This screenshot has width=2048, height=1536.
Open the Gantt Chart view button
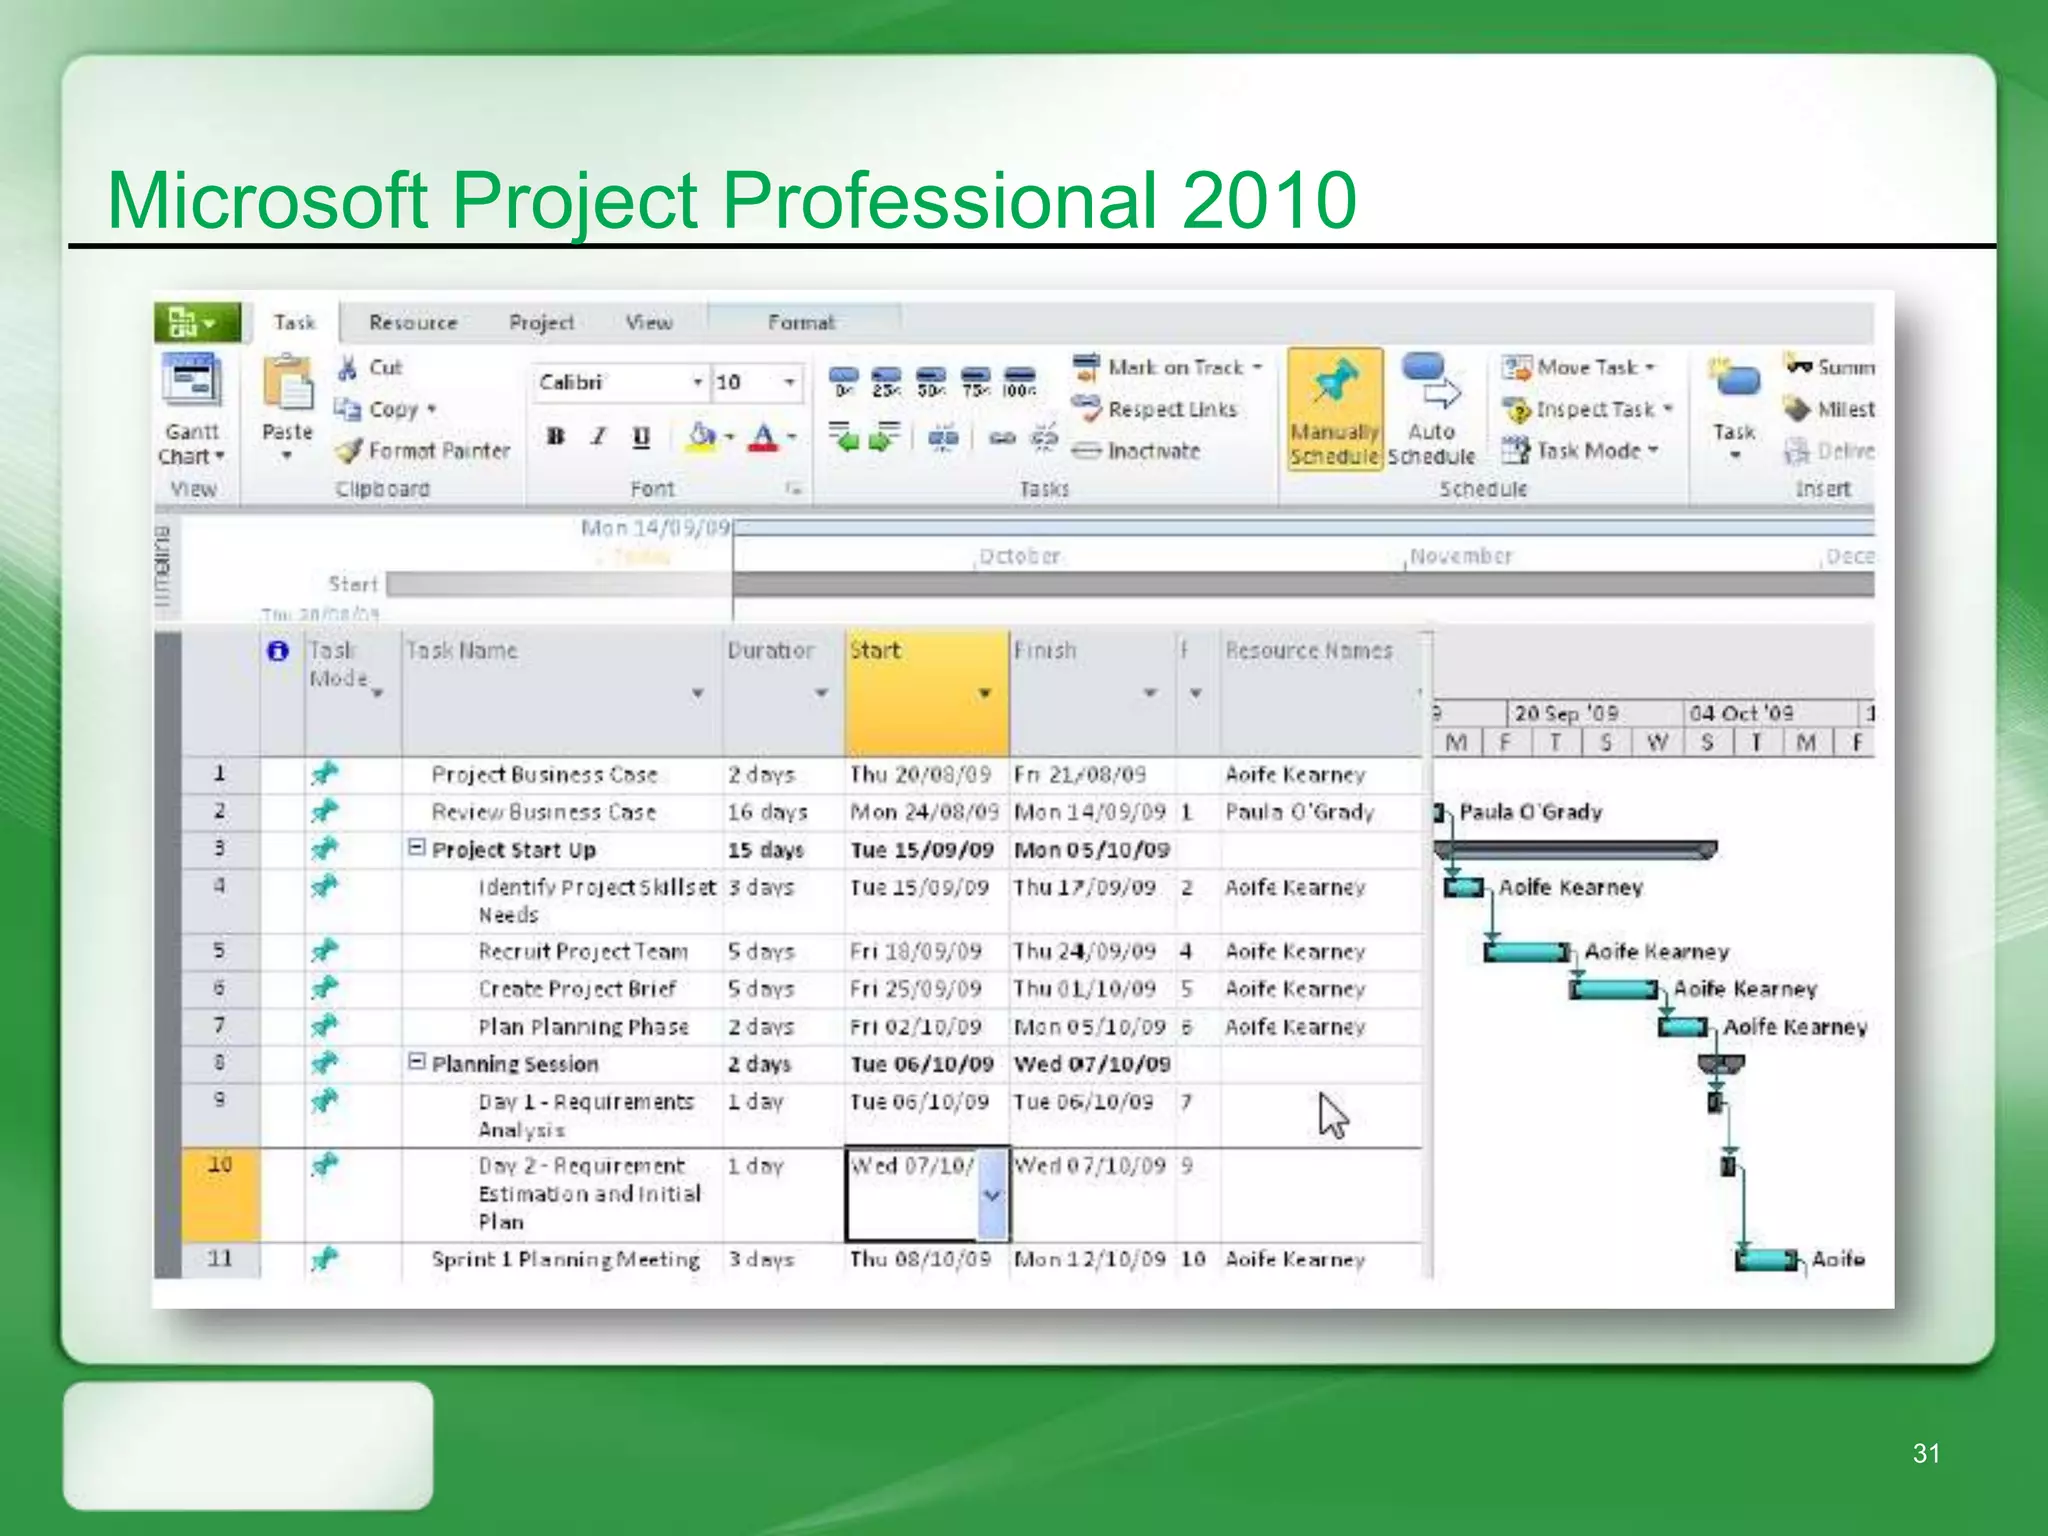pos(191,410)
